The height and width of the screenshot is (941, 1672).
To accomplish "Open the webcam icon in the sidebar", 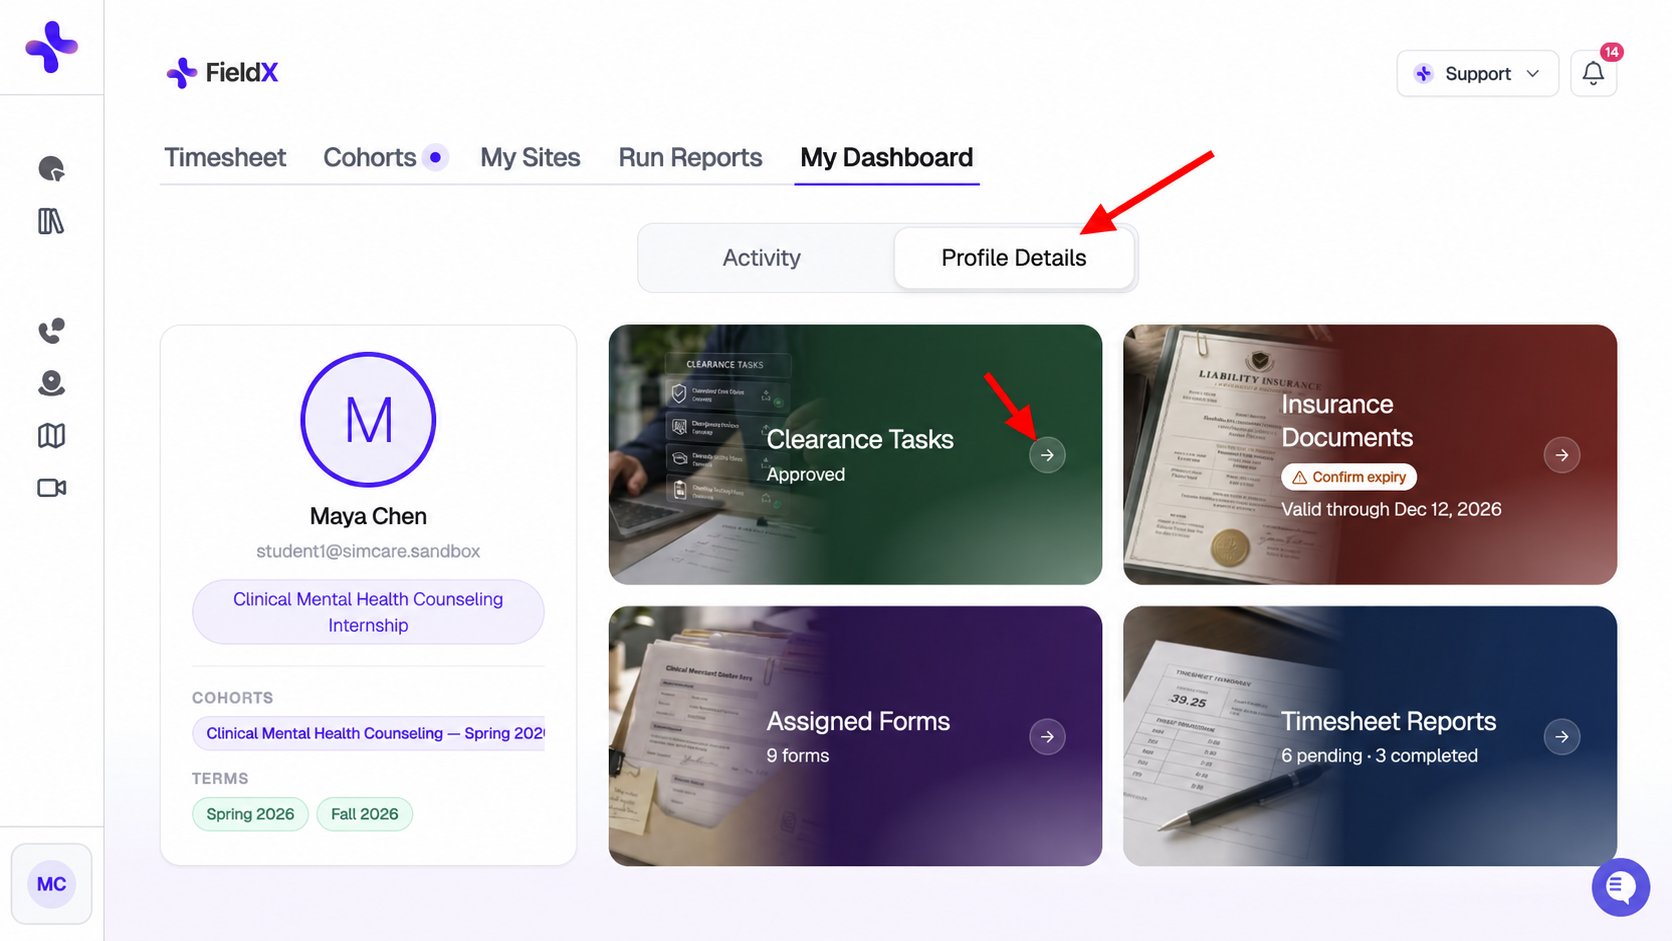I will [51, 383].
